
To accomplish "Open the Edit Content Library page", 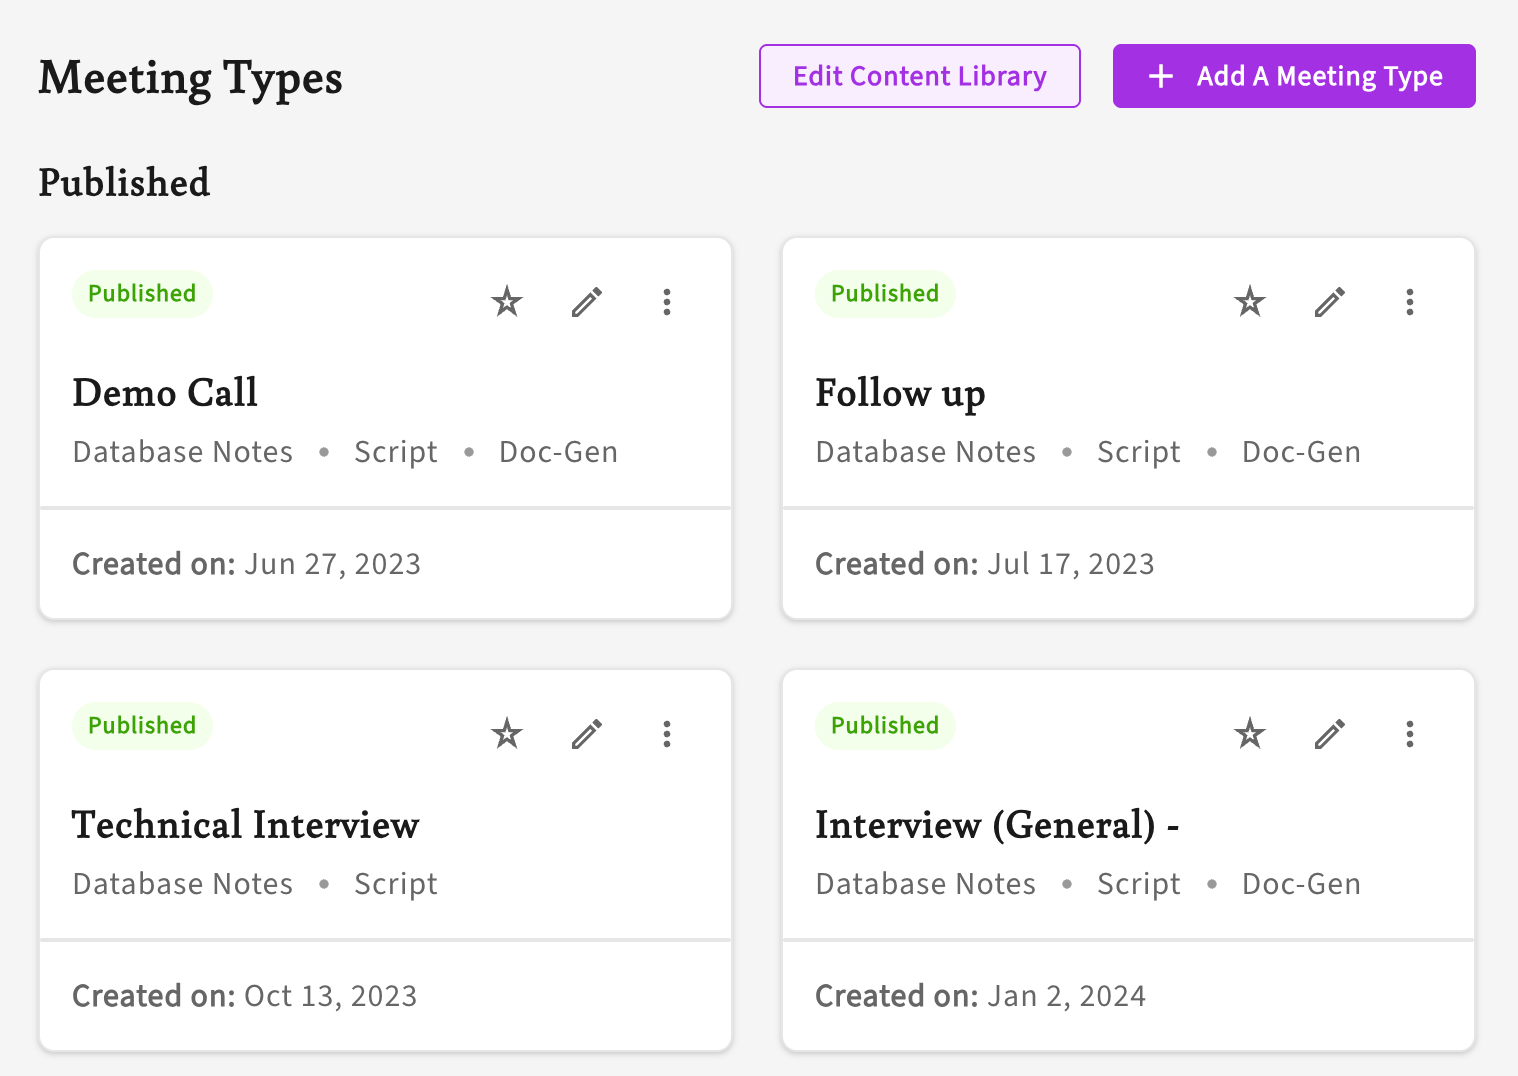I will [919, 75].
